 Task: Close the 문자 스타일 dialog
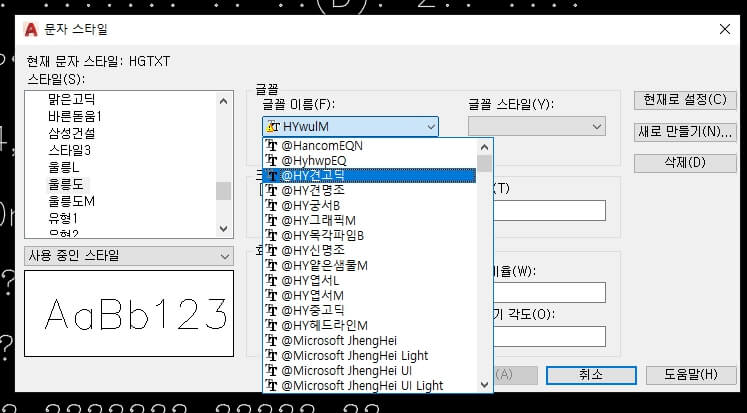click(725, 30)
